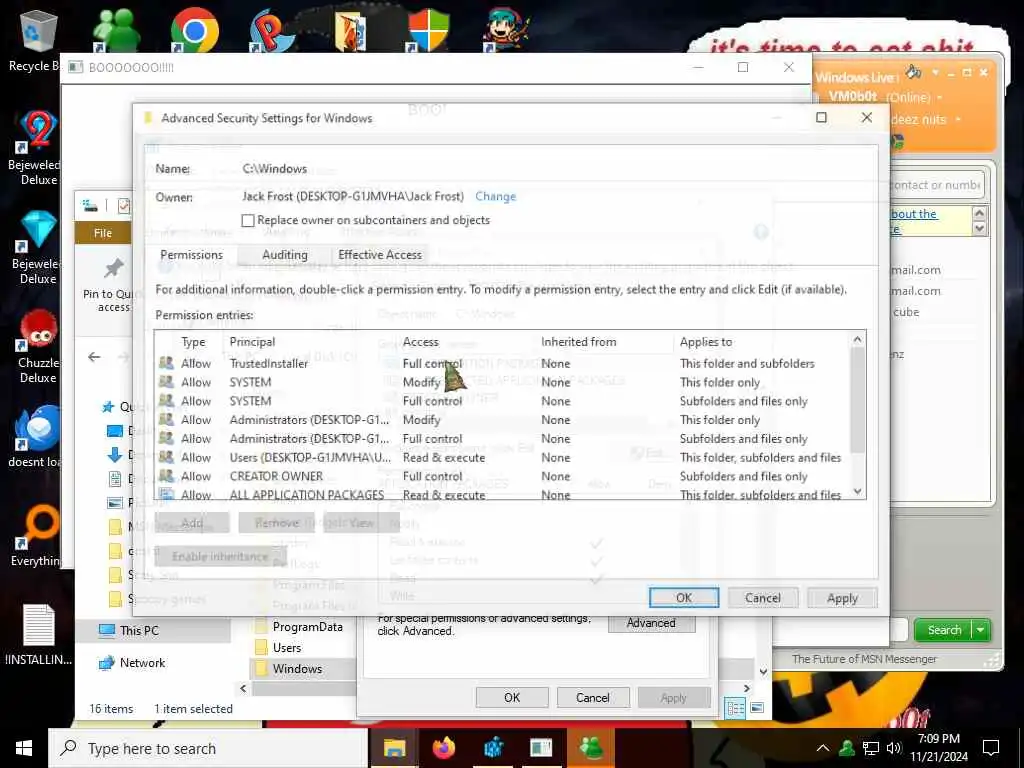This screenshot has height=768, width=1024.
Task: Select the Users folder in Explorer
Action: pyautogui.click(x=287, y=648)
